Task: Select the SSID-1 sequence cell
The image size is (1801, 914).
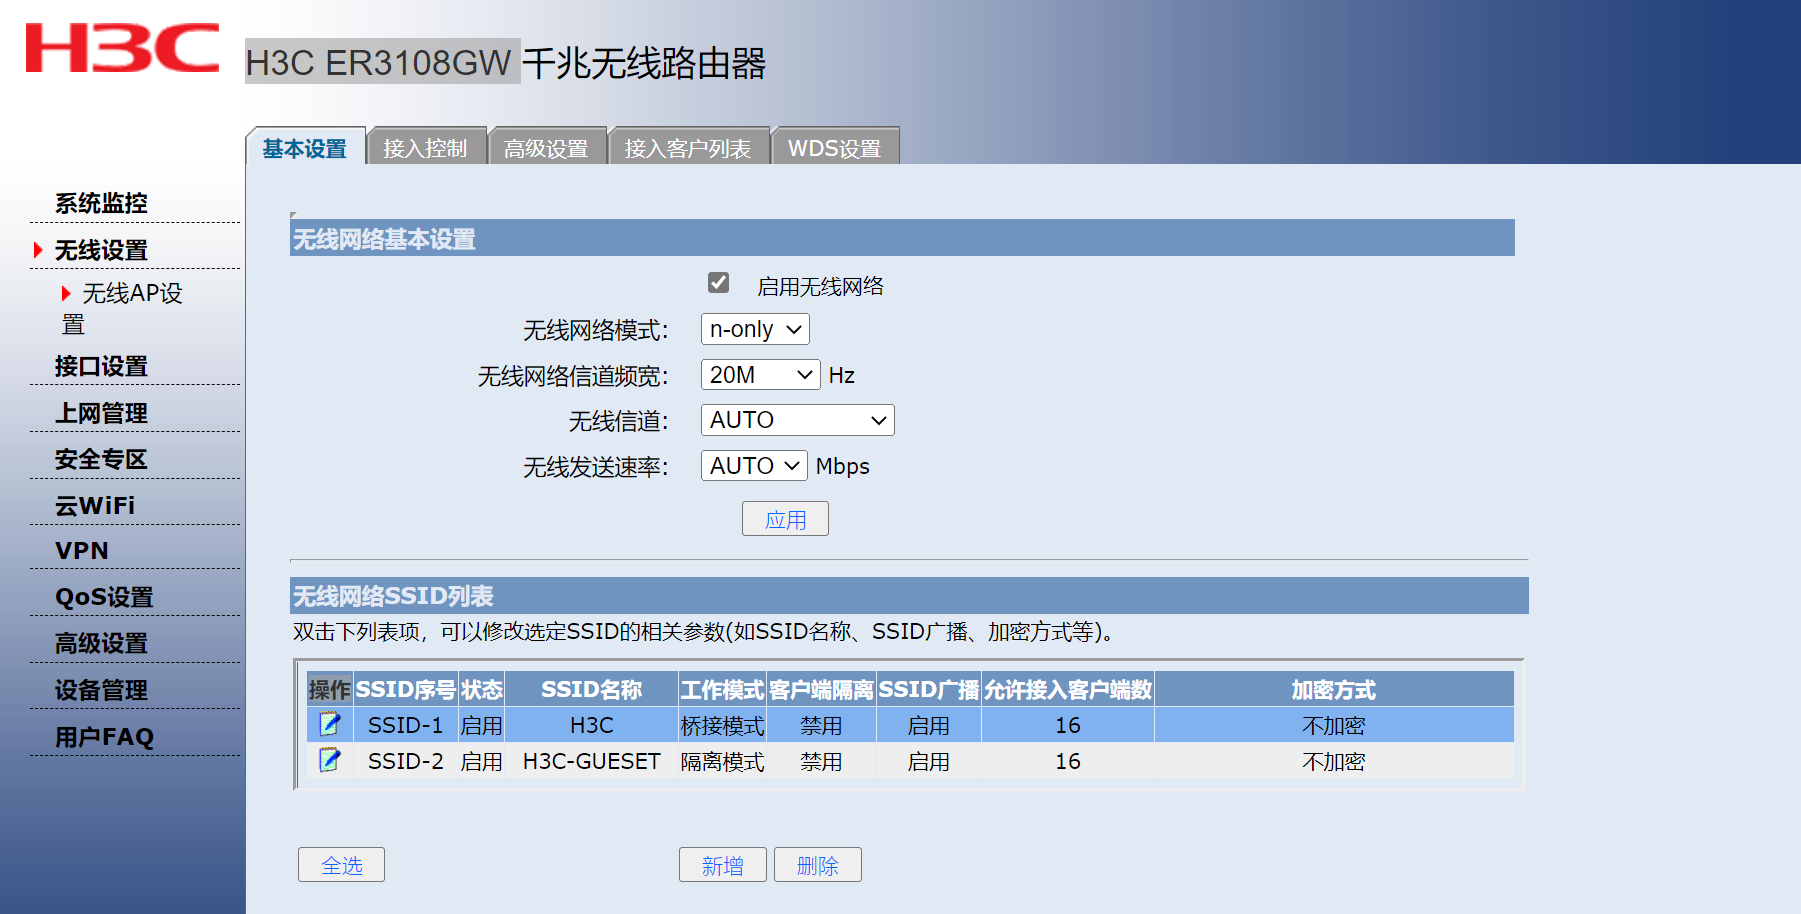Action: point(405,725)
